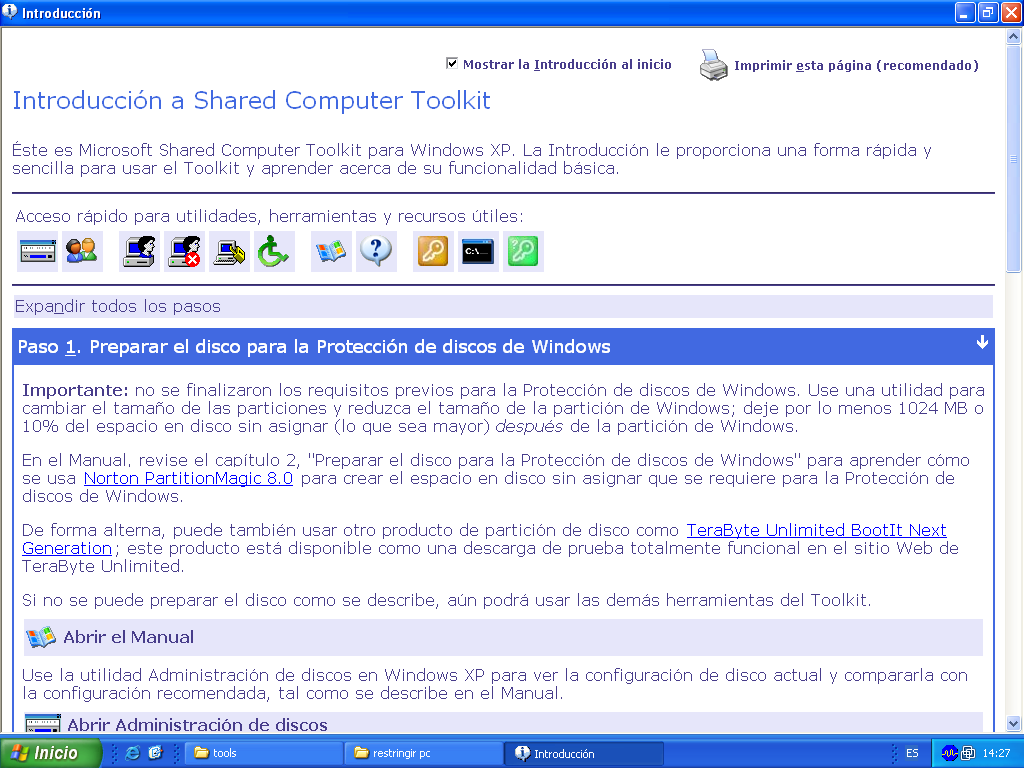
Task: Open the Norton PartitionMagic 8.0 link
Action: pyautogui.click(x=188, y=478)
